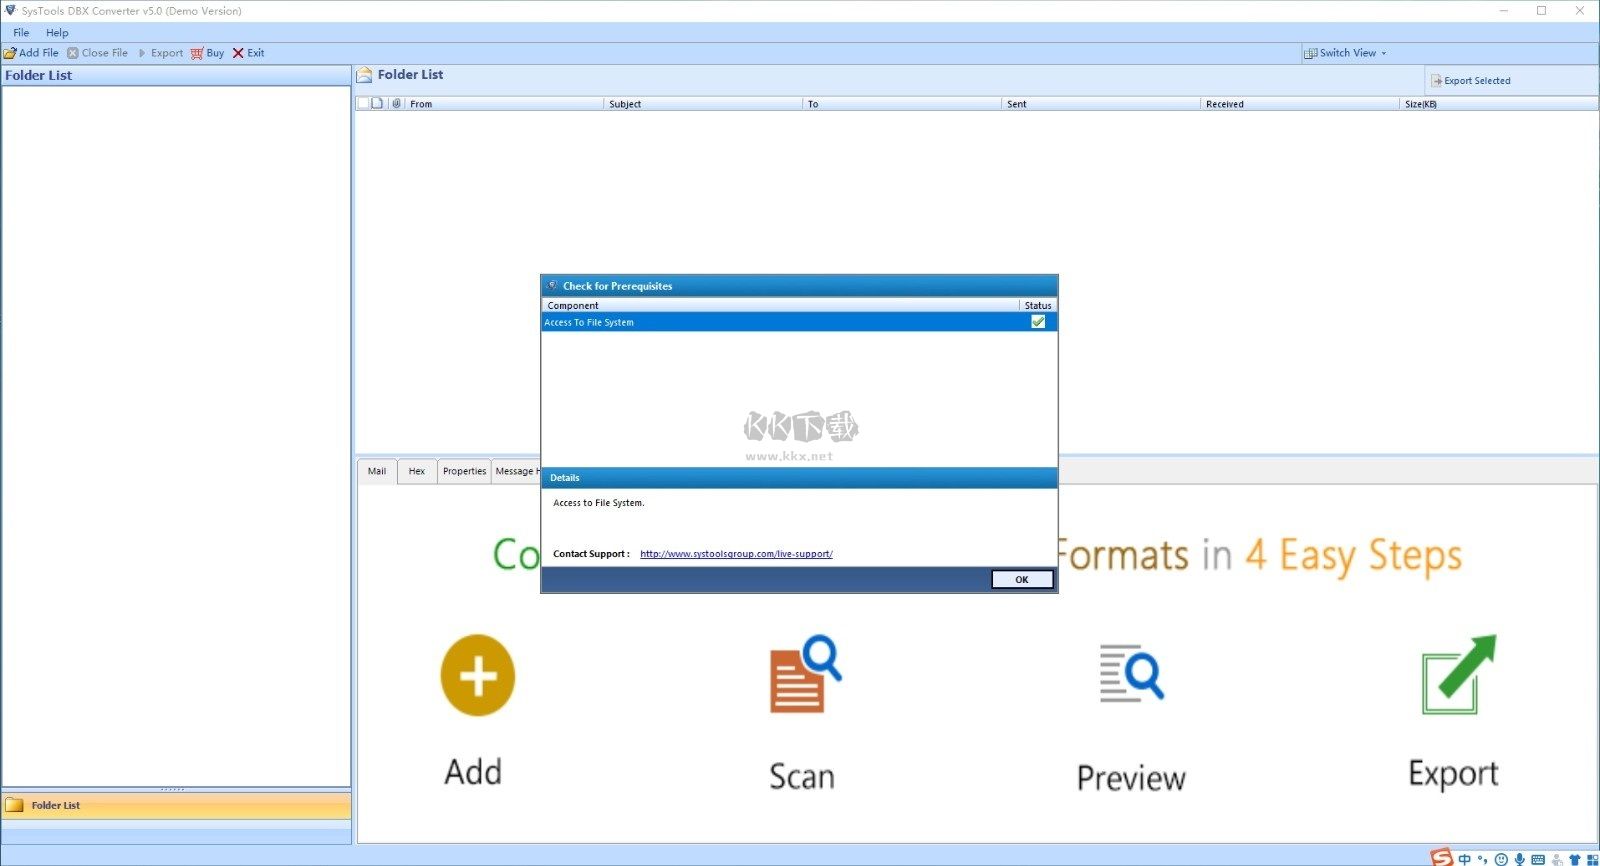Toggle the Access To File System checkbox
The width and height of the screenshot is (1600, 866).
pyautogui.click(x=1038, y=322)
